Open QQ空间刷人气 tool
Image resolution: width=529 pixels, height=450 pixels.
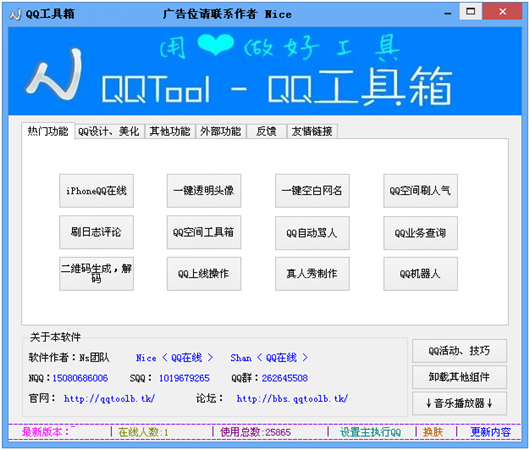tap(420, 191)
